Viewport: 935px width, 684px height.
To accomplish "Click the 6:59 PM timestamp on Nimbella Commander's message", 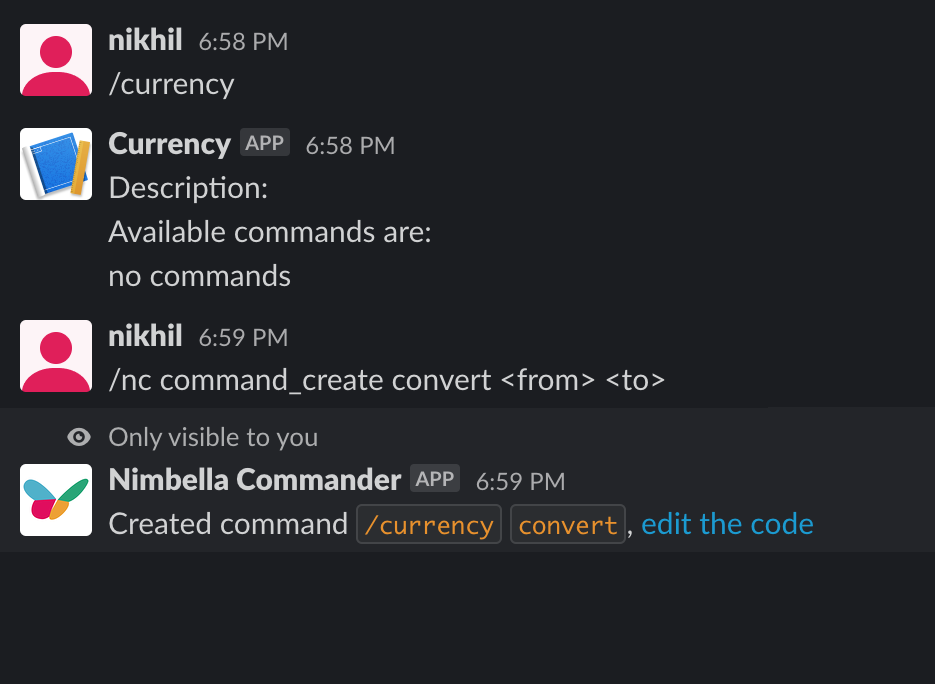I will click(520, 481).
